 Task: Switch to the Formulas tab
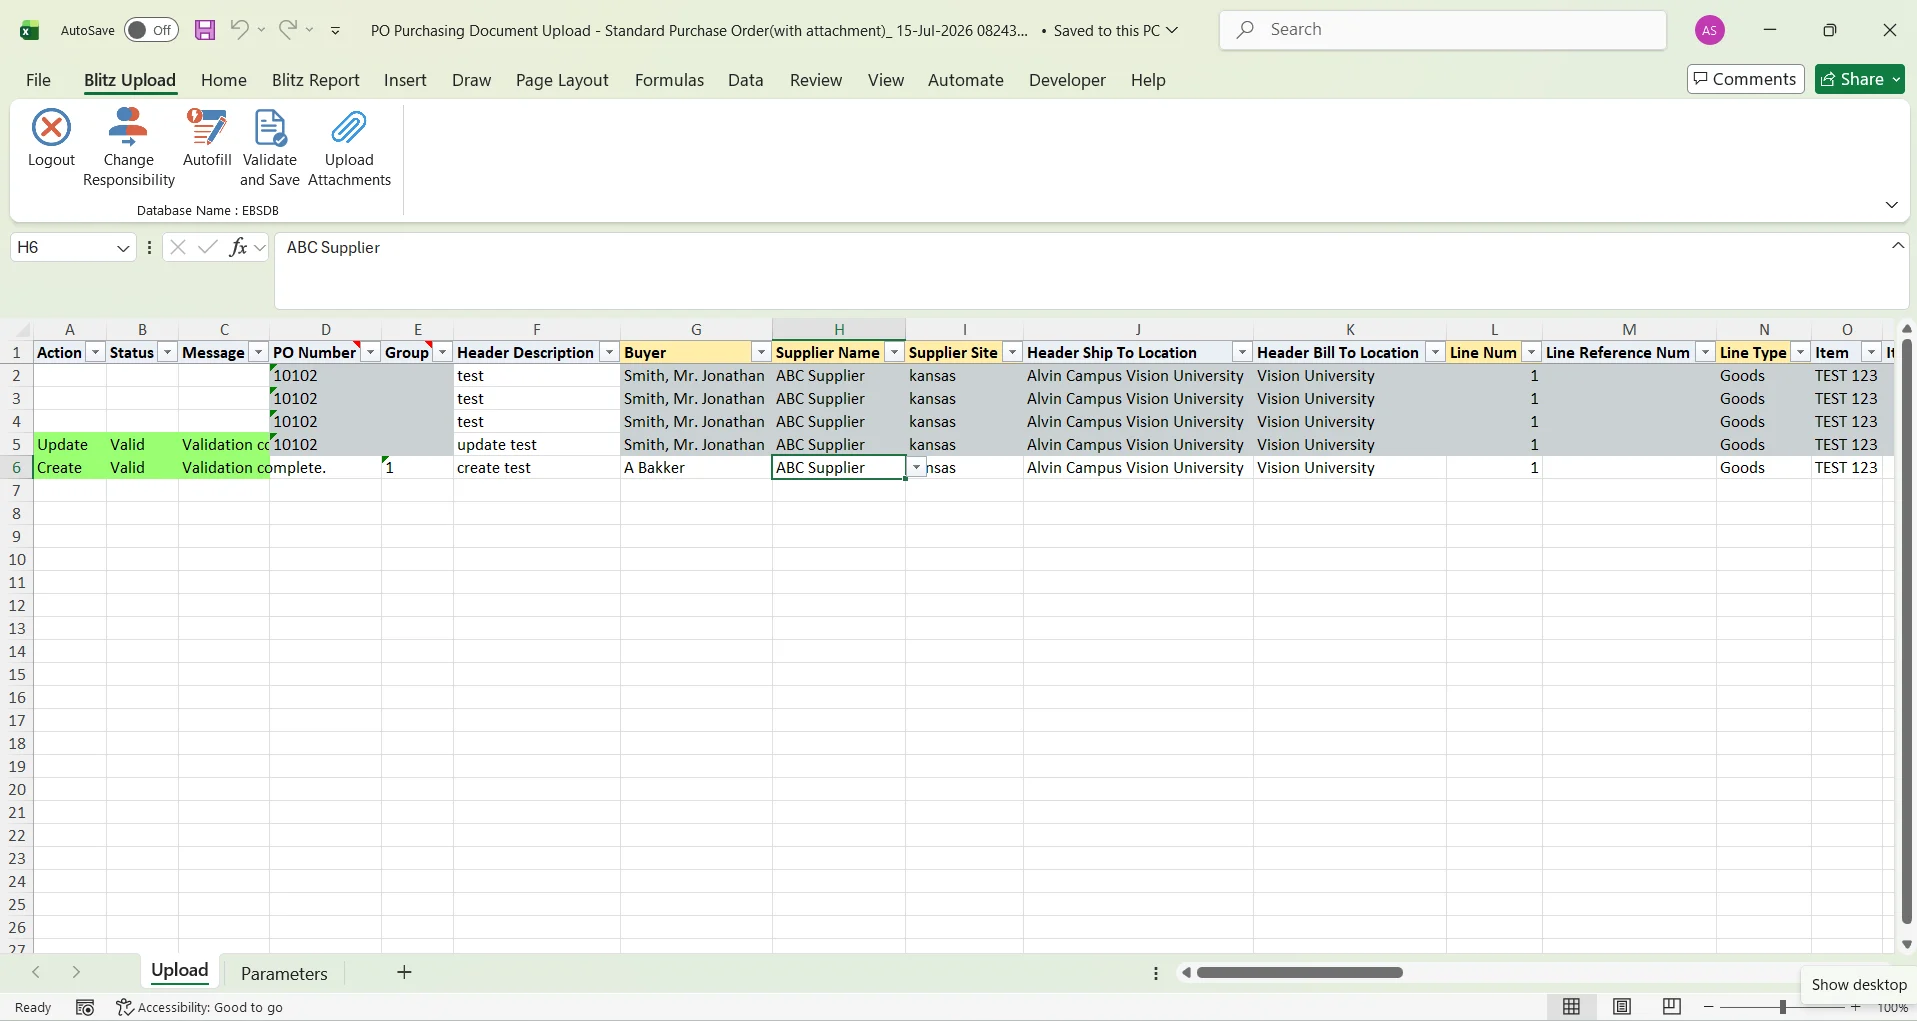pyautogui.click(x=669, y=80)
